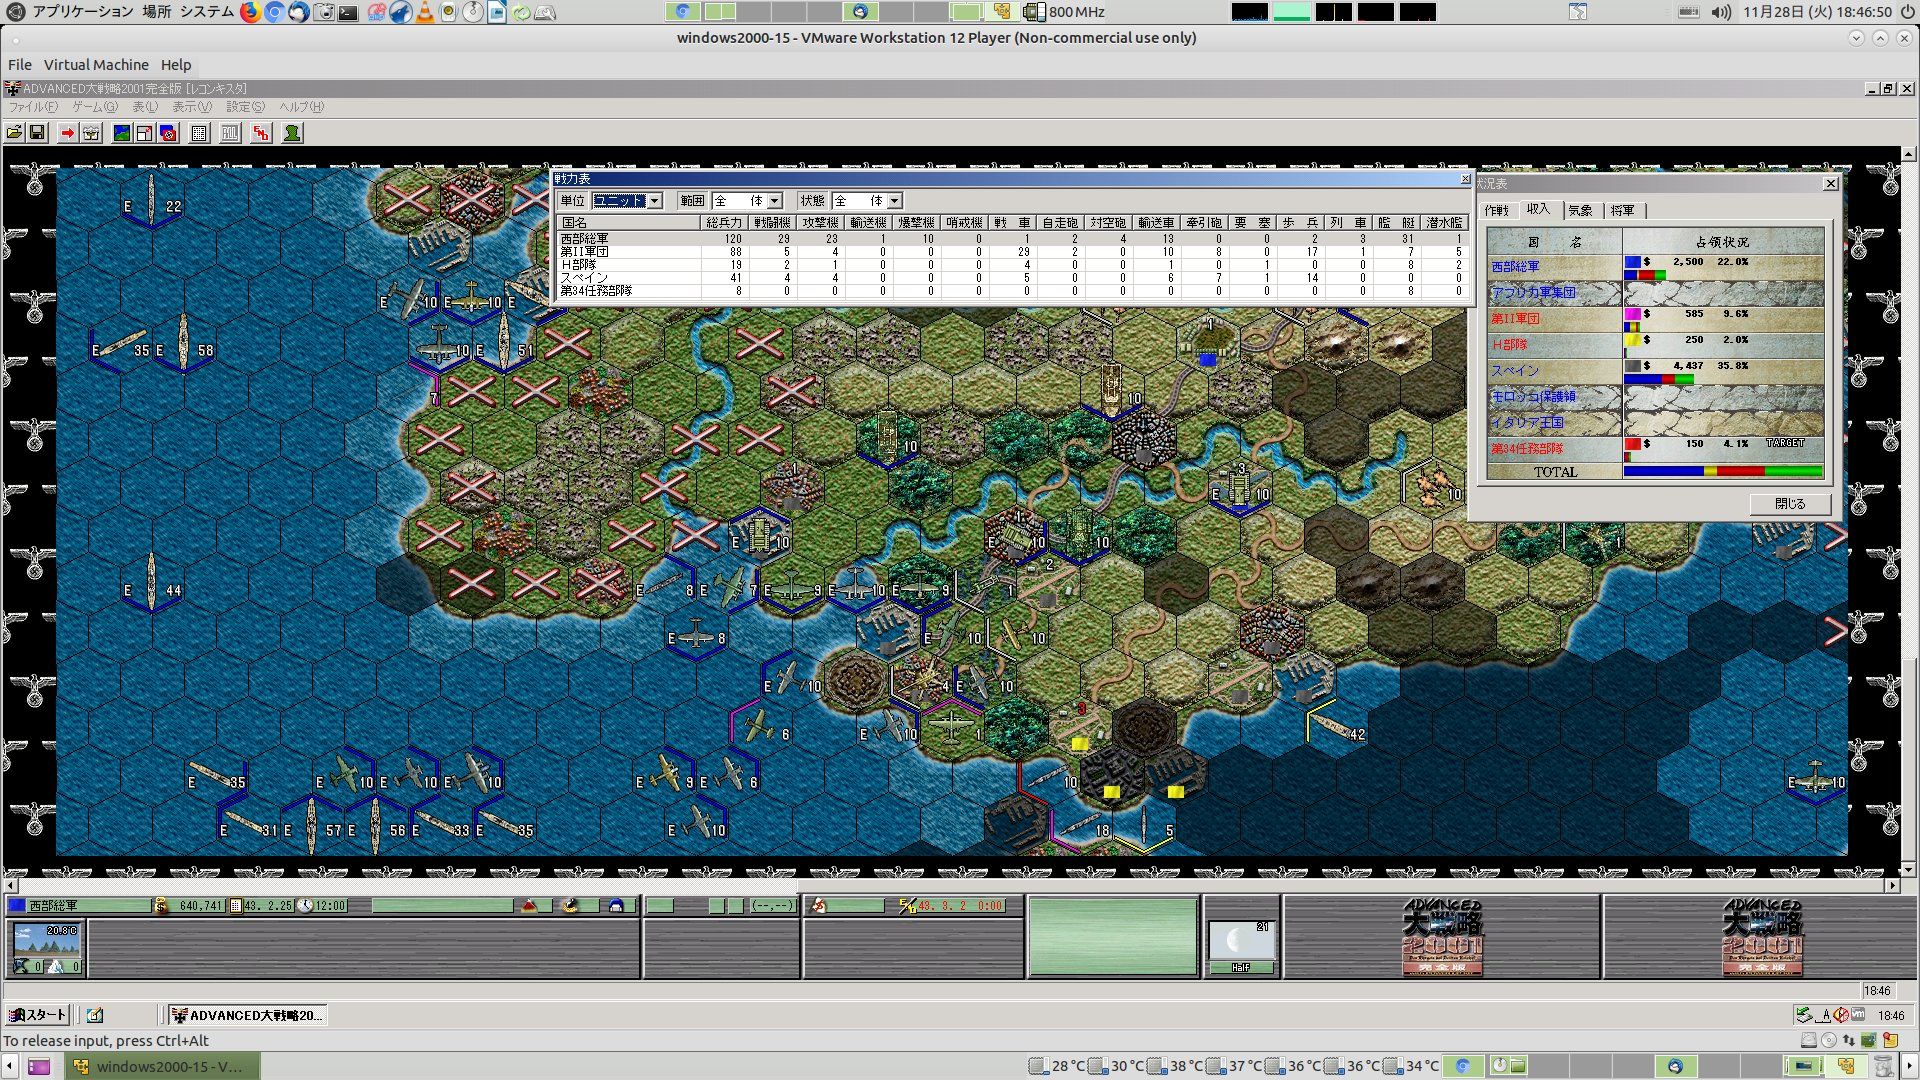
Task: Click the 閉じる button in status panel
Action: tap(1790, 504)
